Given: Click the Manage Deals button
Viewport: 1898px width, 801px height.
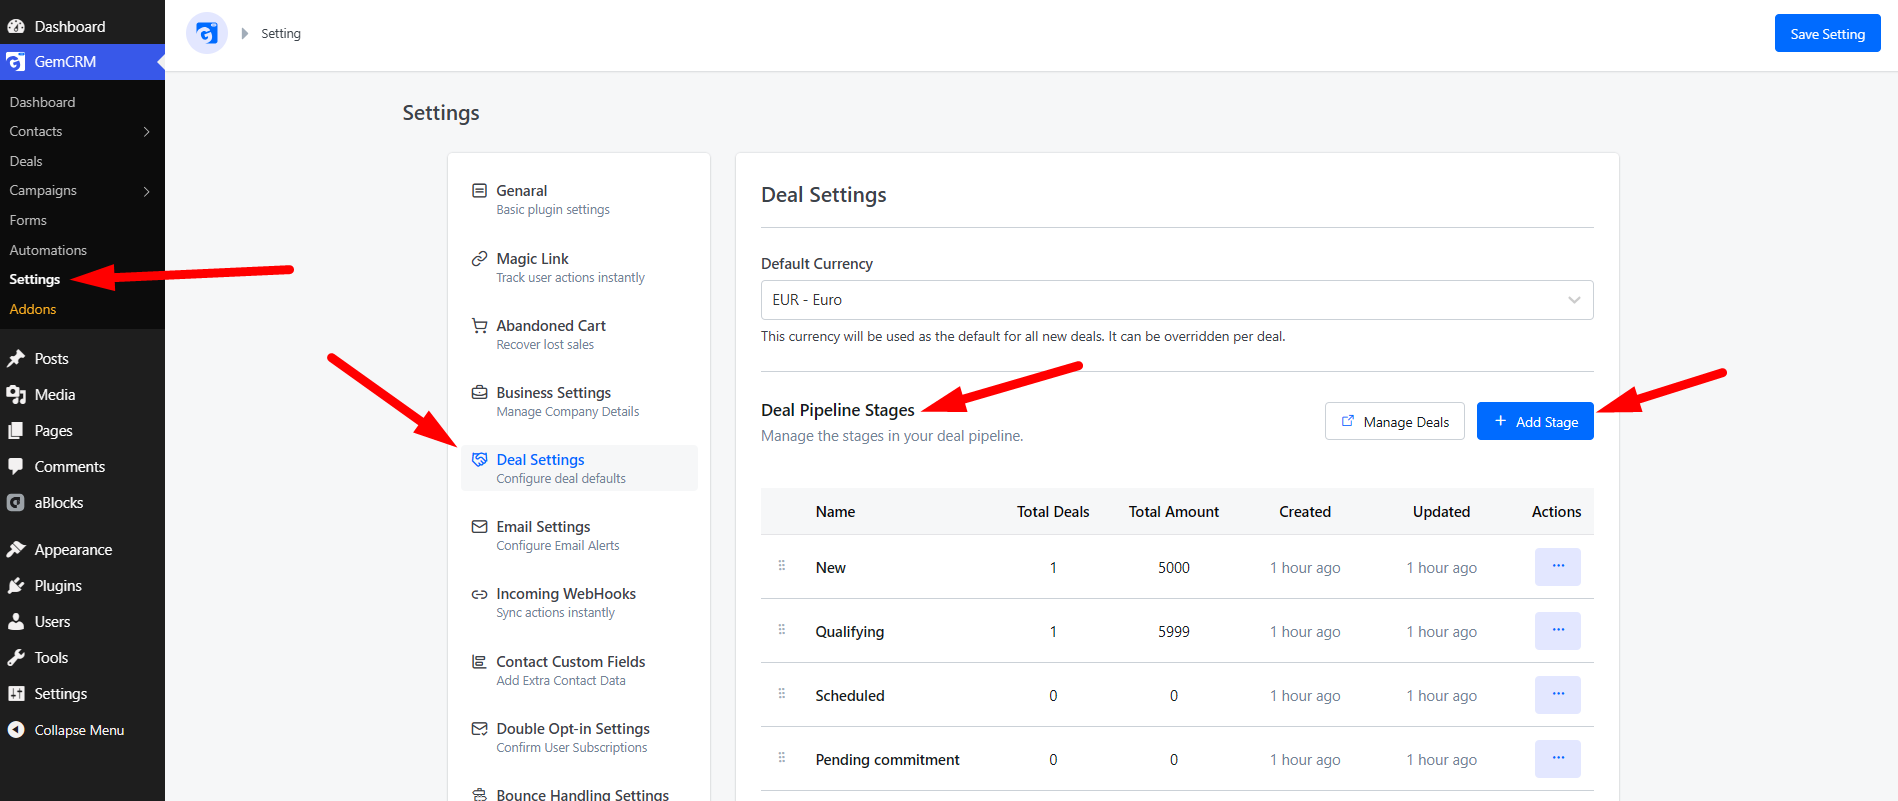Looking at the screenshot, I should (1395, 421).
